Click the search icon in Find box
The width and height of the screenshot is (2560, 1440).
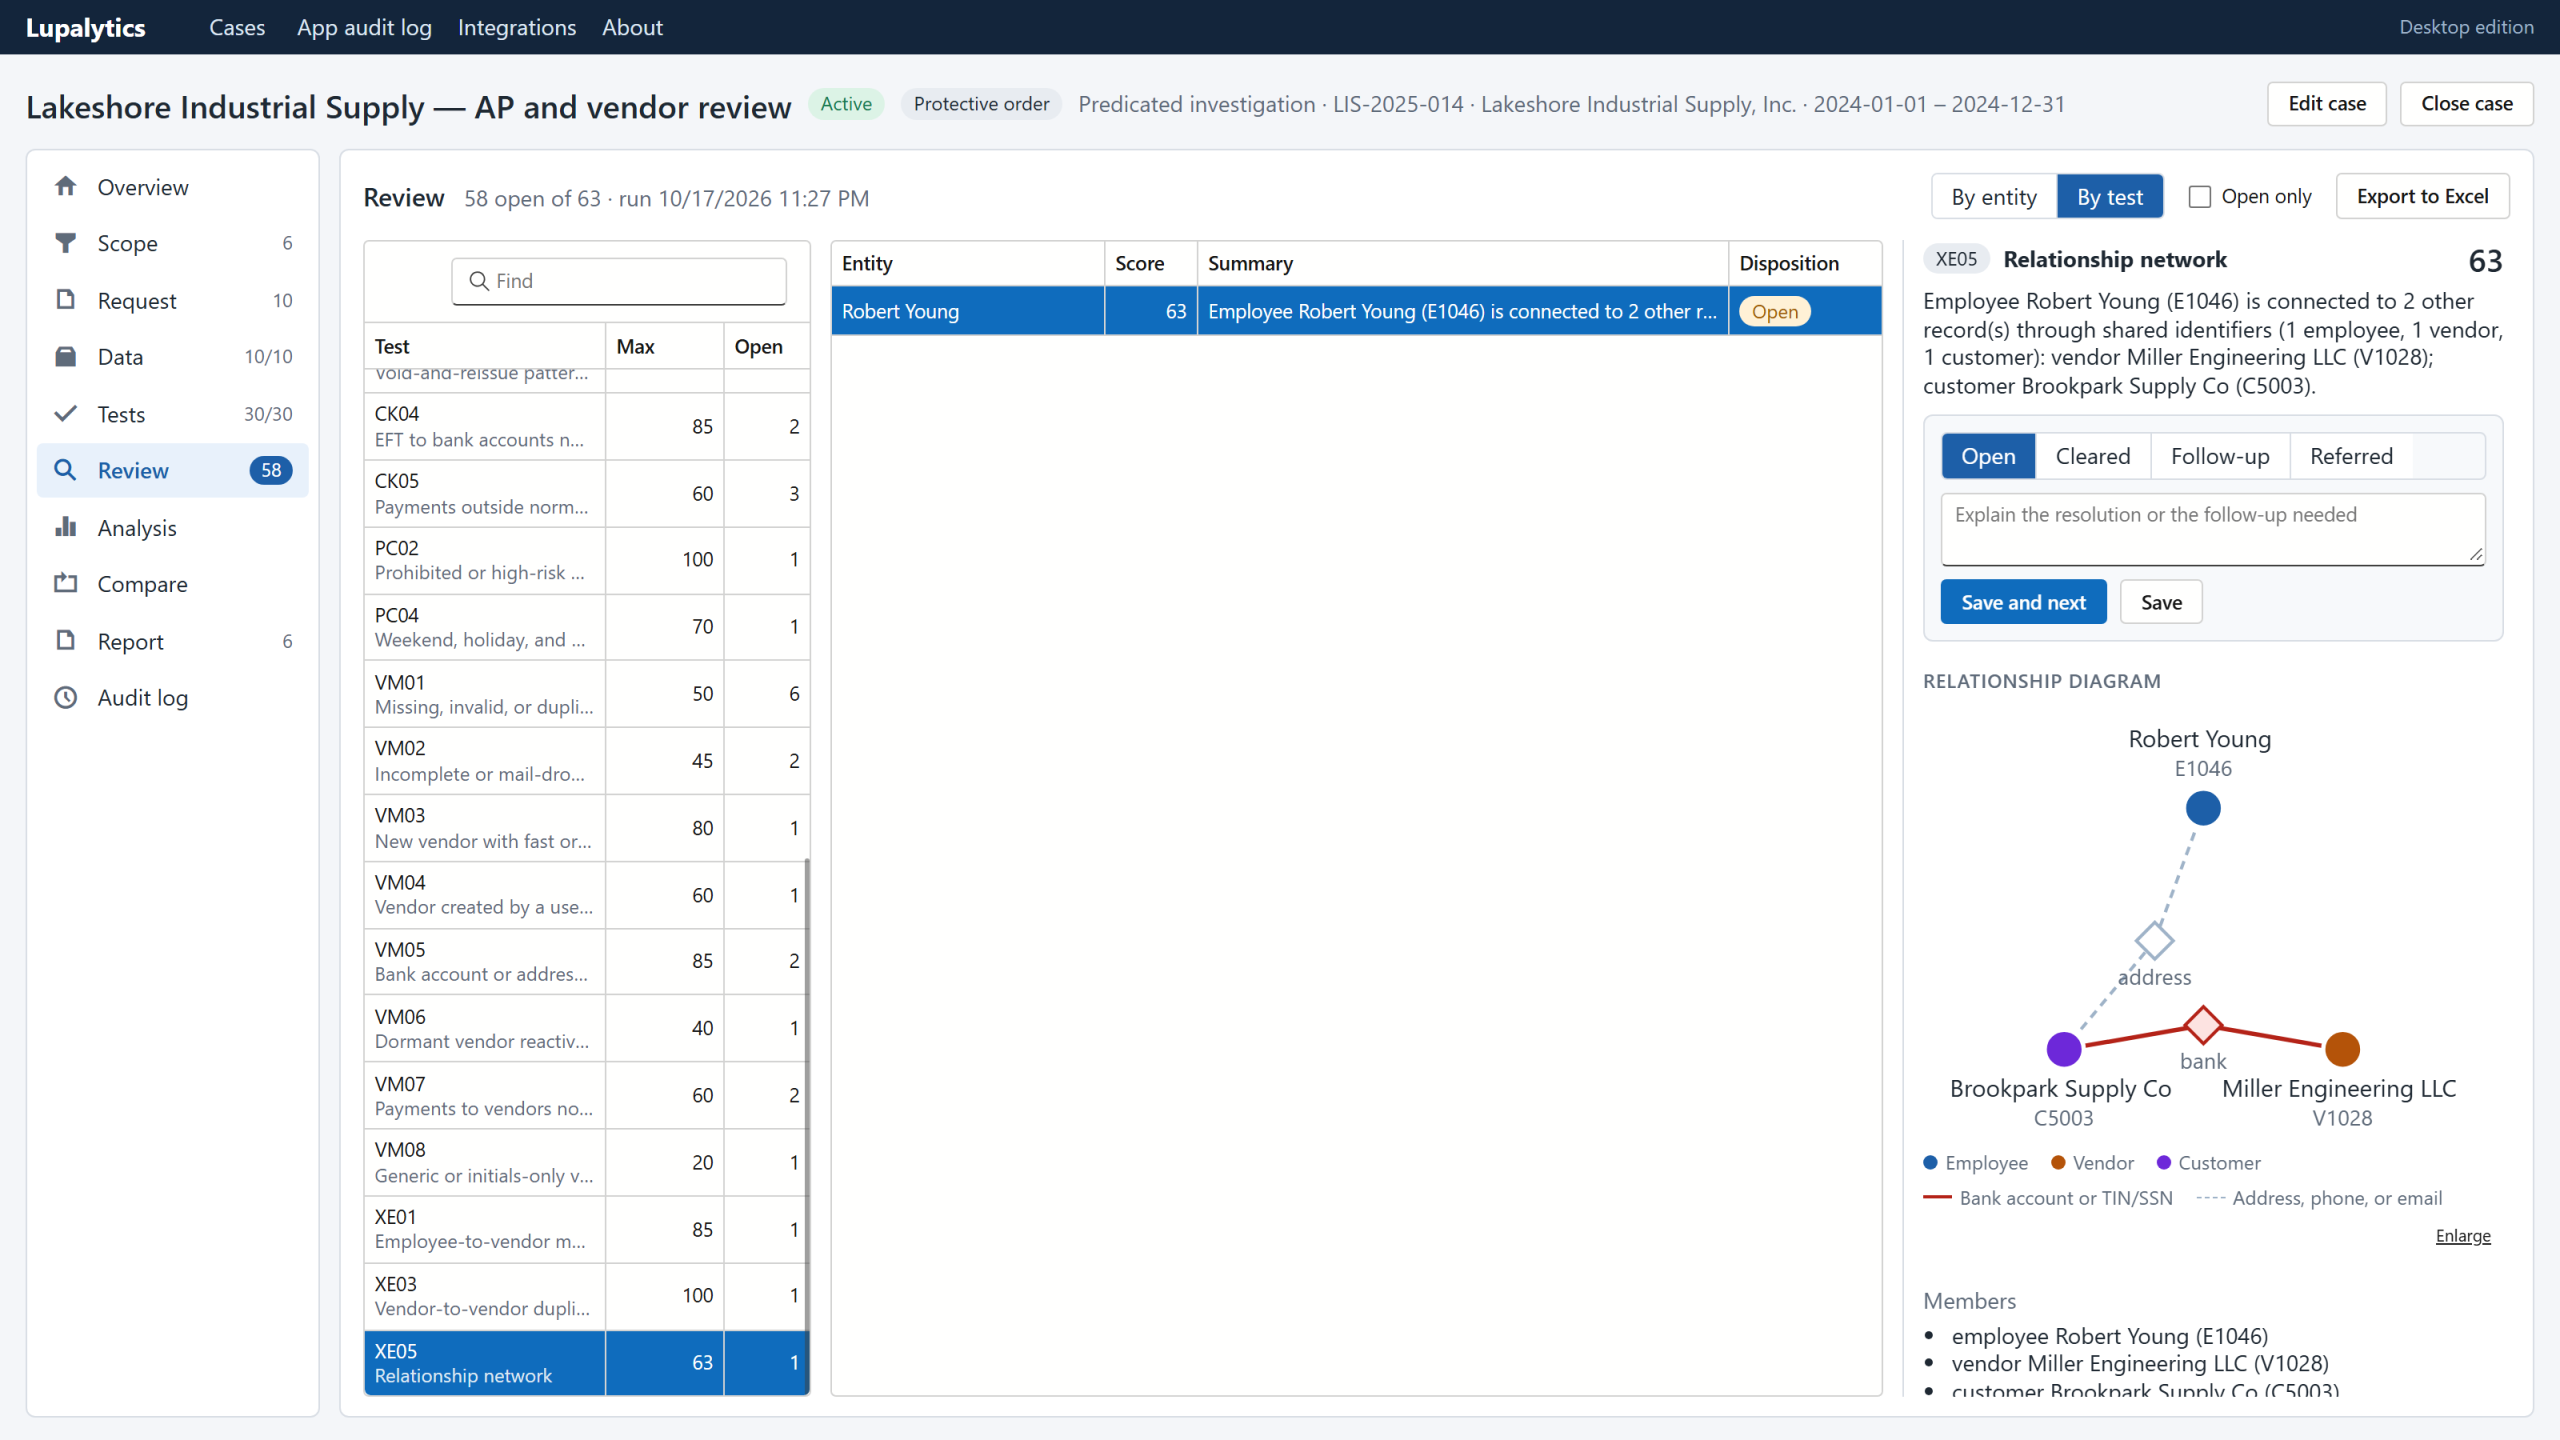(x=479, y=281)
